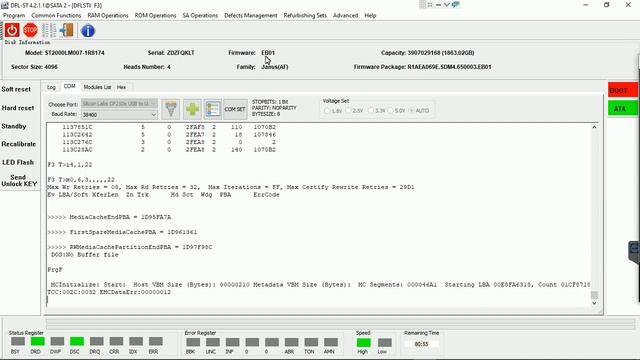Open the RAM Operations menu
Screen dimensions: 640x360
click(x=108, y=16)
